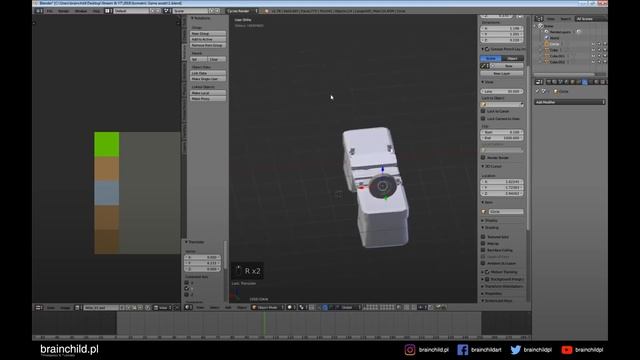Click the New Layer grease pencil button
640x360 pixels.
pos(502,73)
